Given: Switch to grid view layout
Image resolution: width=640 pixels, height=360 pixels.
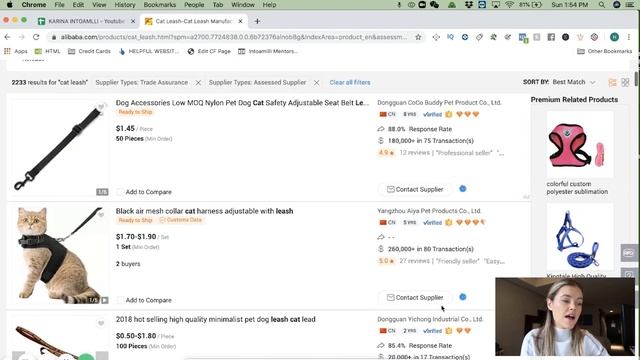Looking at the screenshot, I should 625,82.
